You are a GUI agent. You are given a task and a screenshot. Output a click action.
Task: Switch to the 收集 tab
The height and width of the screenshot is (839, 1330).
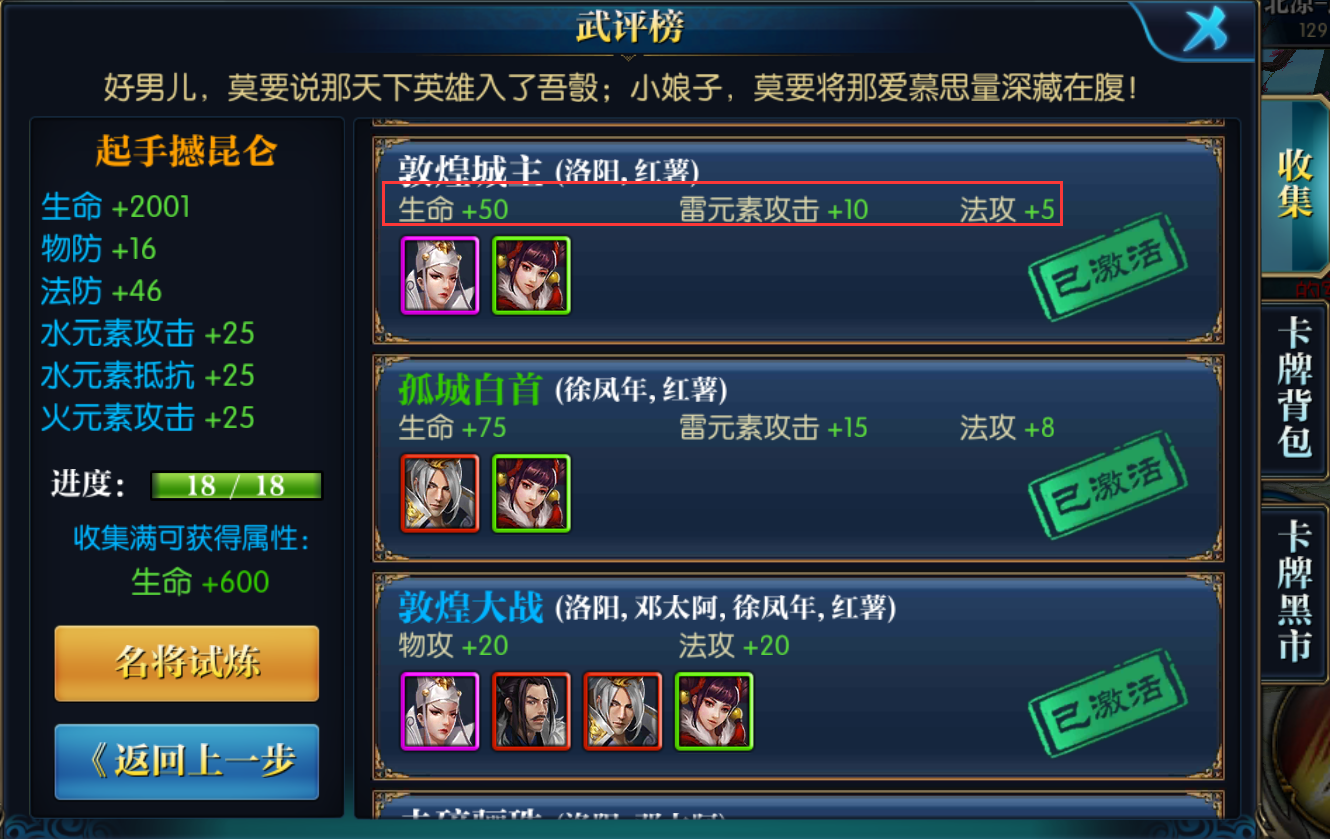(x=1294, y=186)
